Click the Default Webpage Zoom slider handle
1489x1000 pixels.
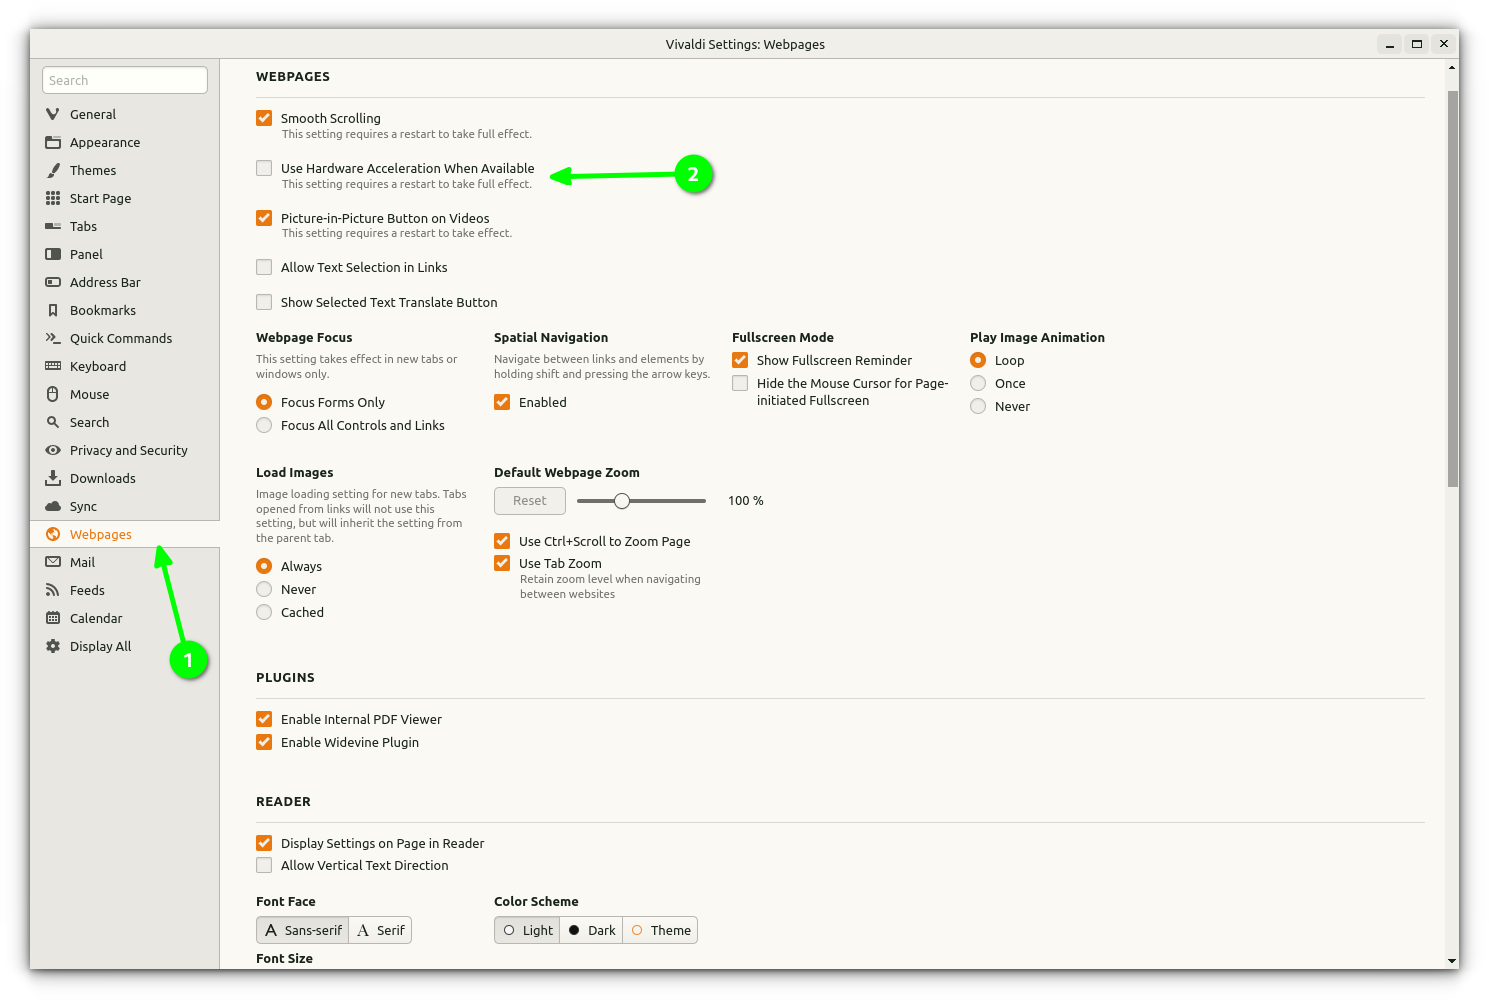coord(622,500)
